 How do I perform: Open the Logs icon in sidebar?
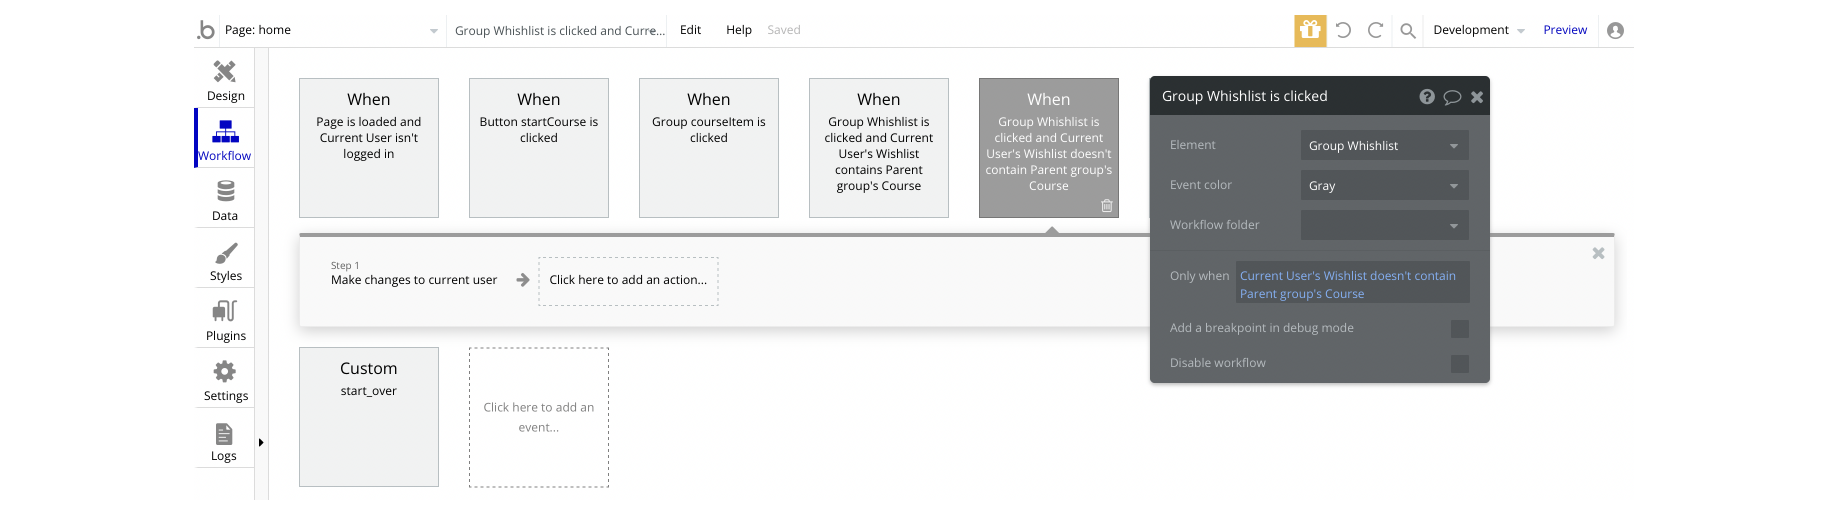(224, 434)
